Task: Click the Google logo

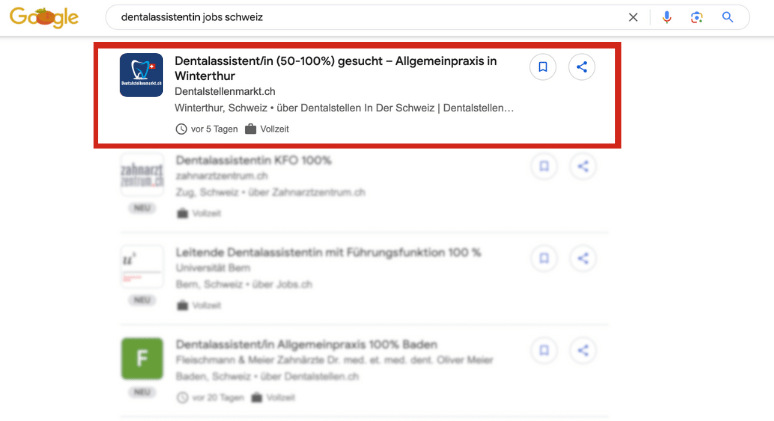Action: 44,17
